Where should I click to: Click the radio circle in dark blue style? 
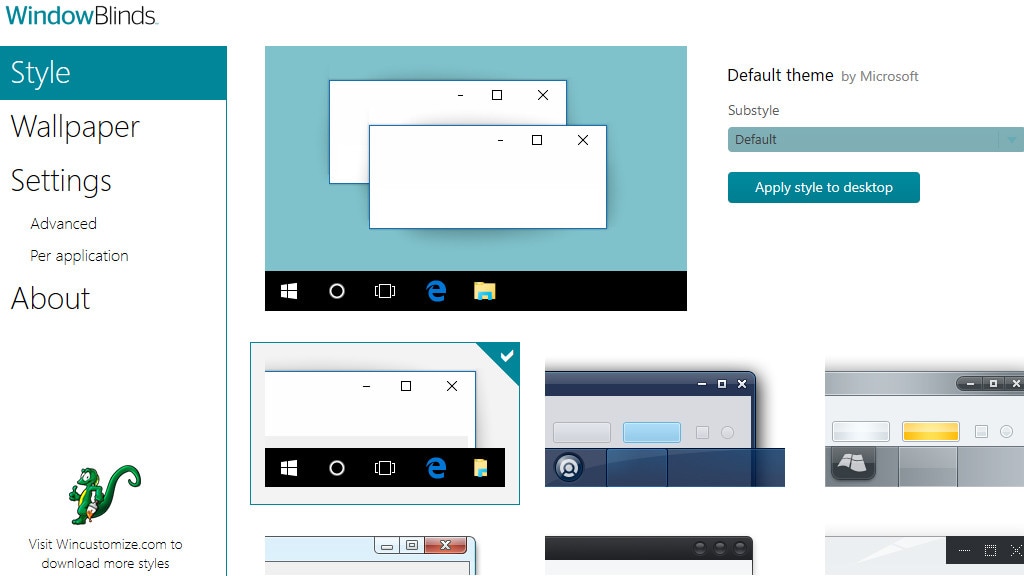point(728,432)
